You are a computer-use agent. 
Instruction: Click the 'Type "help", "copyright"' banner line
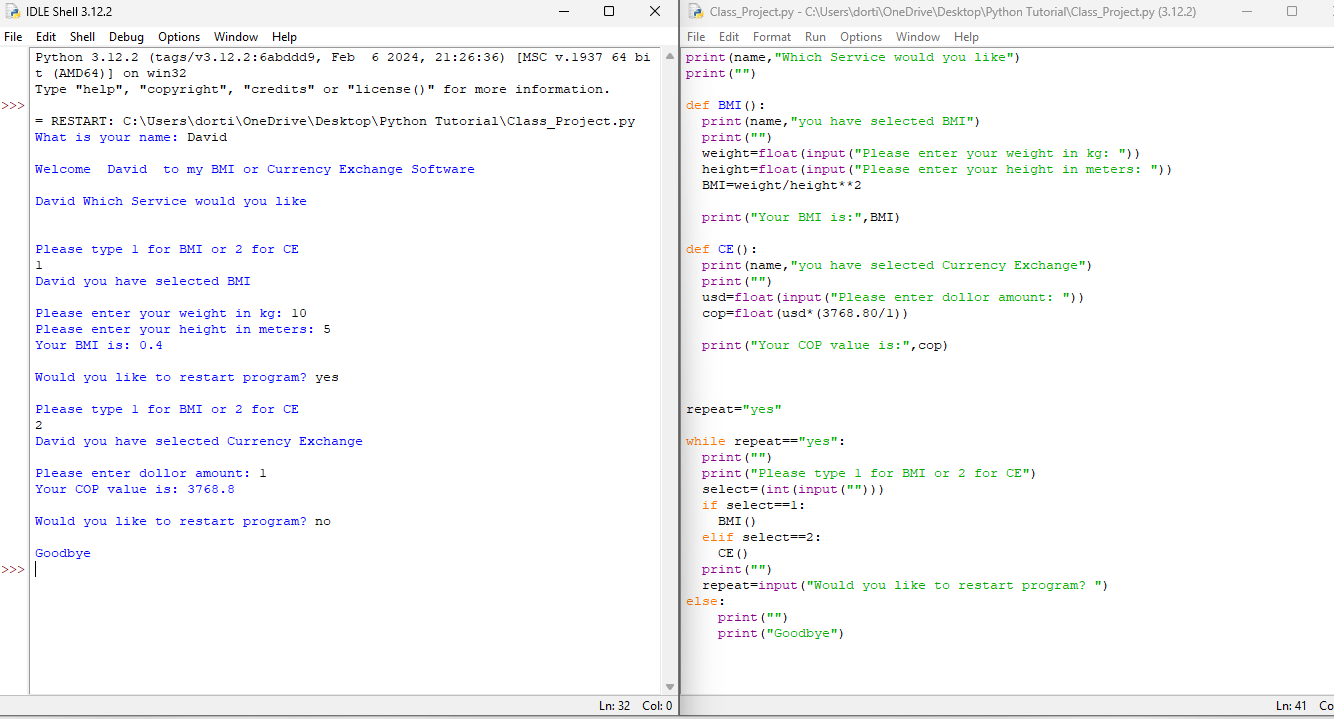(322, 89)
